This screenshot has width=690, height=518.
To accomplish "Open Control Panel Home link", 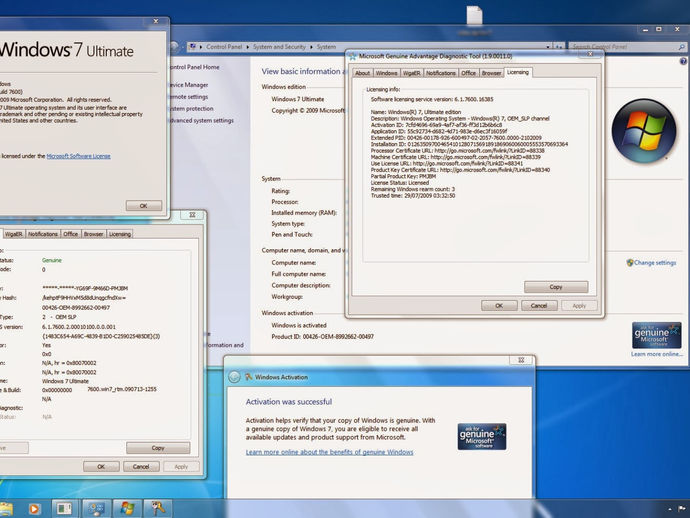I will (195, 67).
